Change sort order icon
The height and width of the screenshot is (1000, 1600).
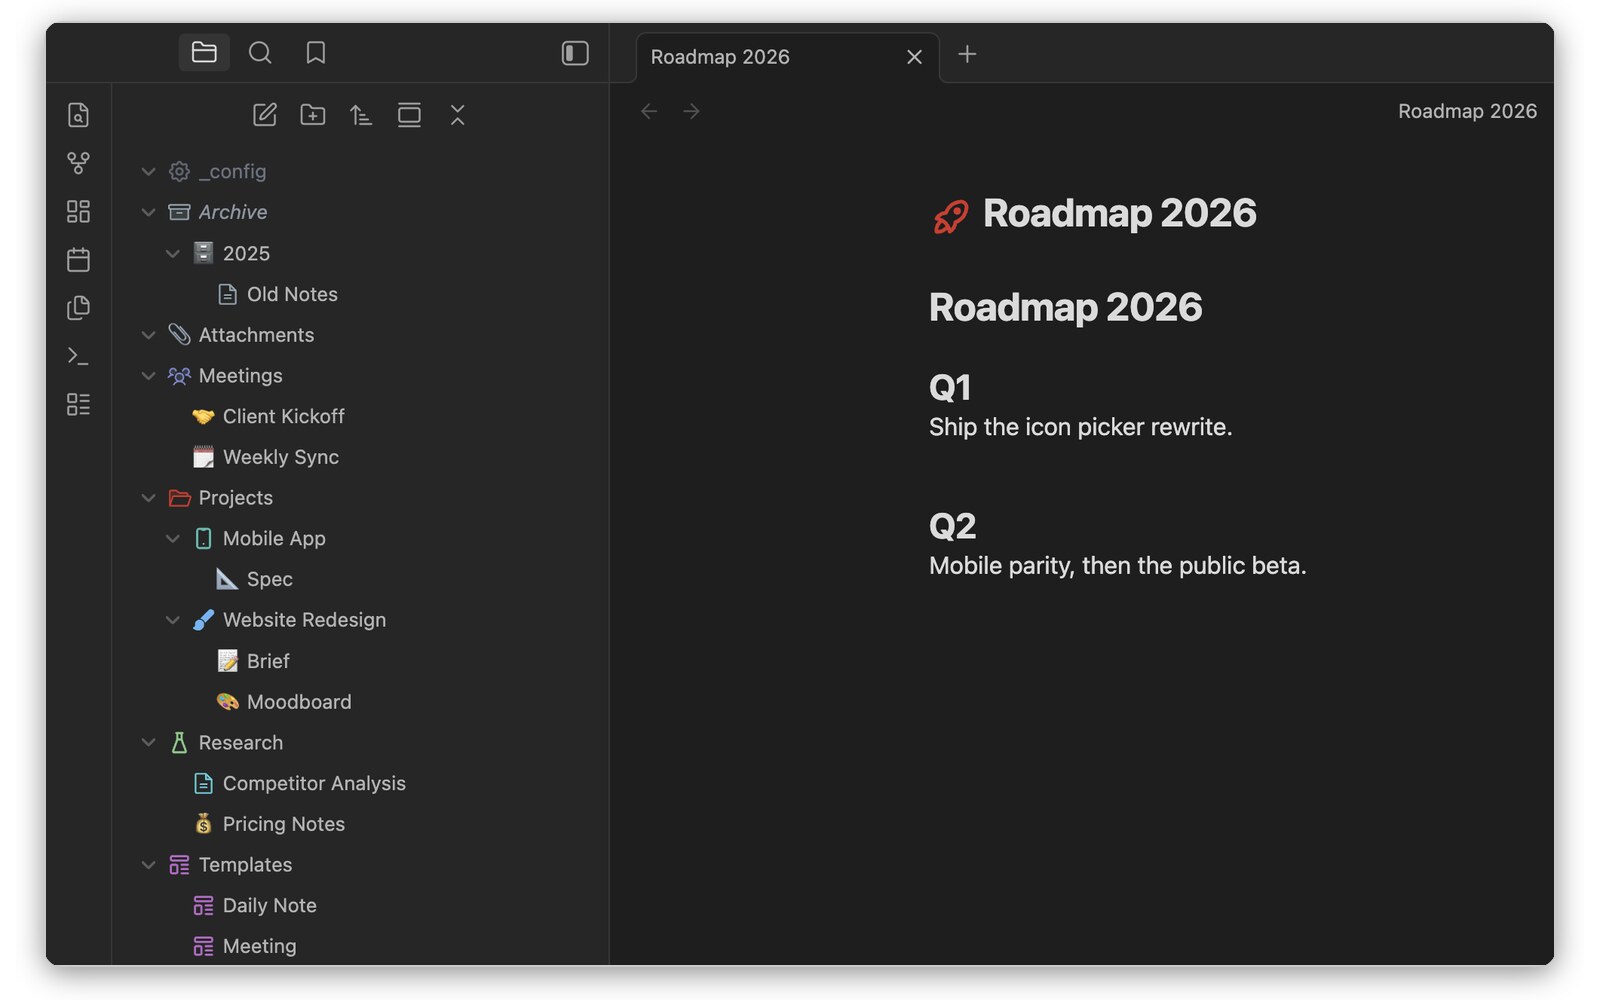coord(361,115)
